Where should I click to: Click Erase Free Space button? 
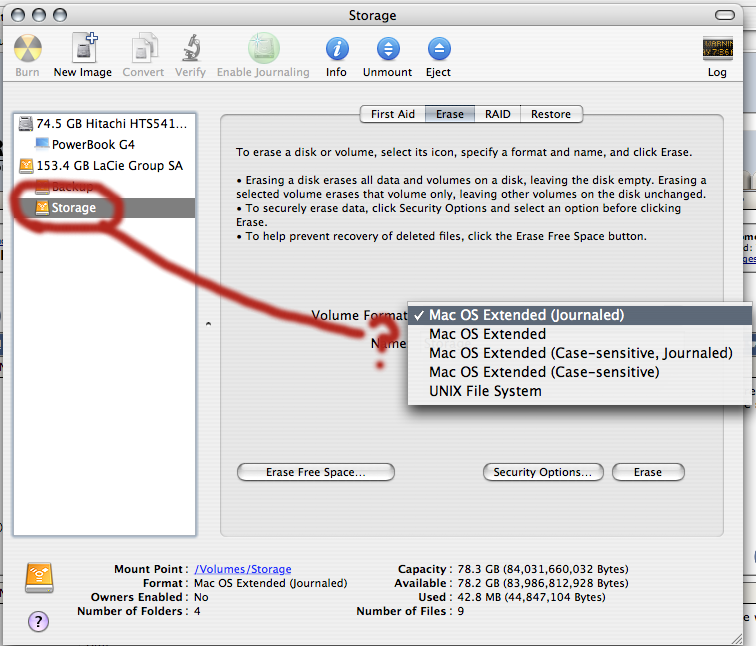click(x=316, y=472)
